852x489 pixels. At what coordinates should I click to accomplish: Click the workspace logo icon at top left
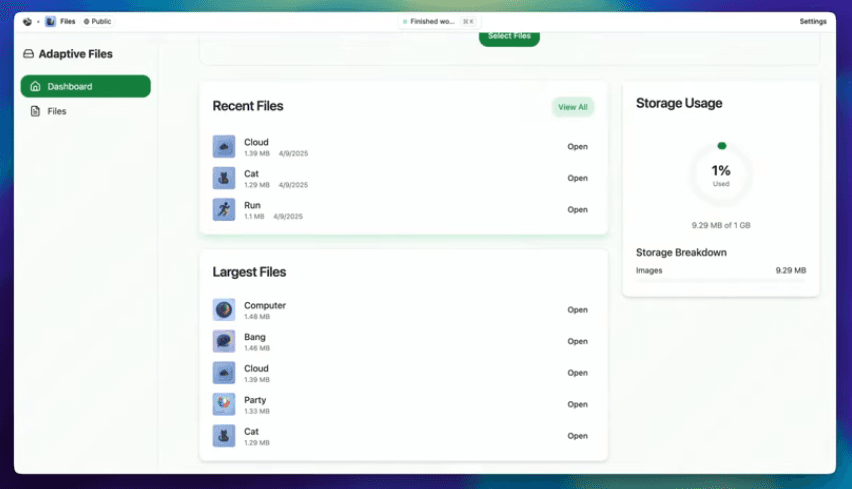tap(27, 22)
